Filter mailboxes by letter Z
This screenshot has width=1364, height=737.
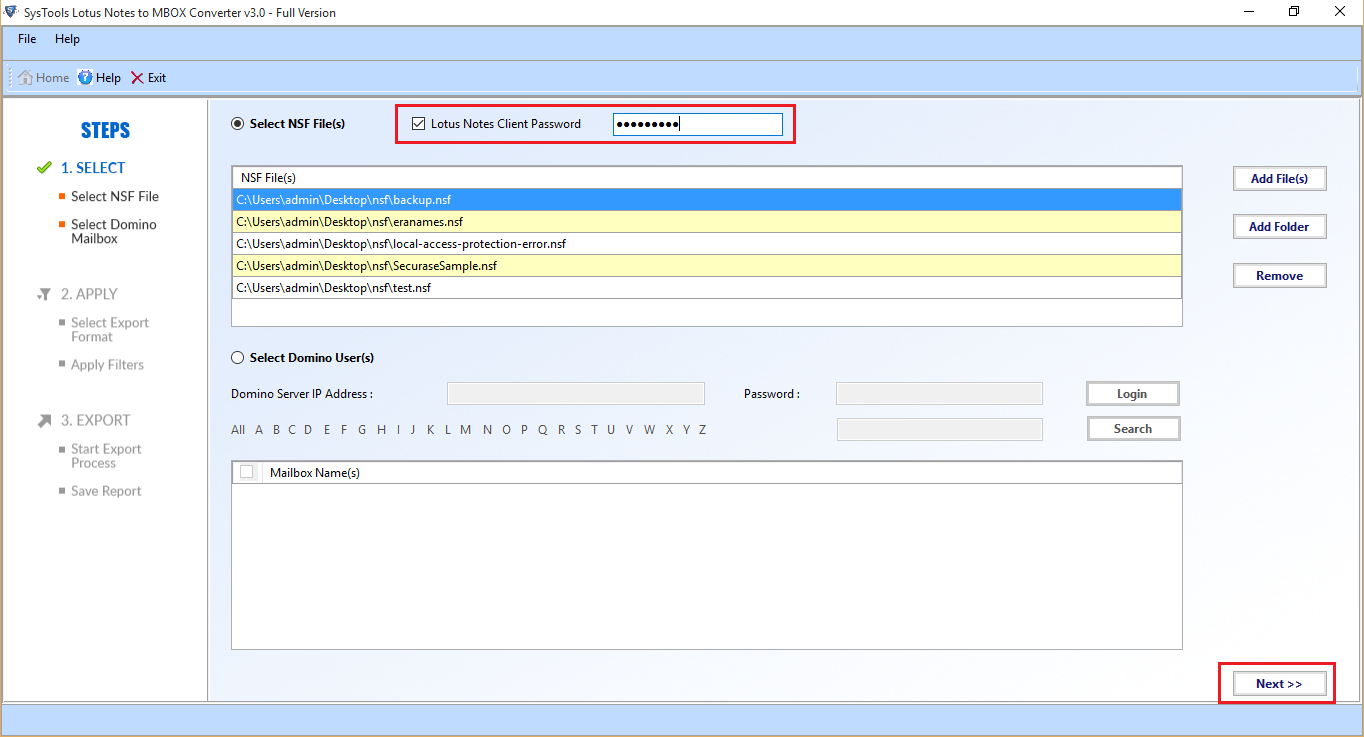(703, 430)
